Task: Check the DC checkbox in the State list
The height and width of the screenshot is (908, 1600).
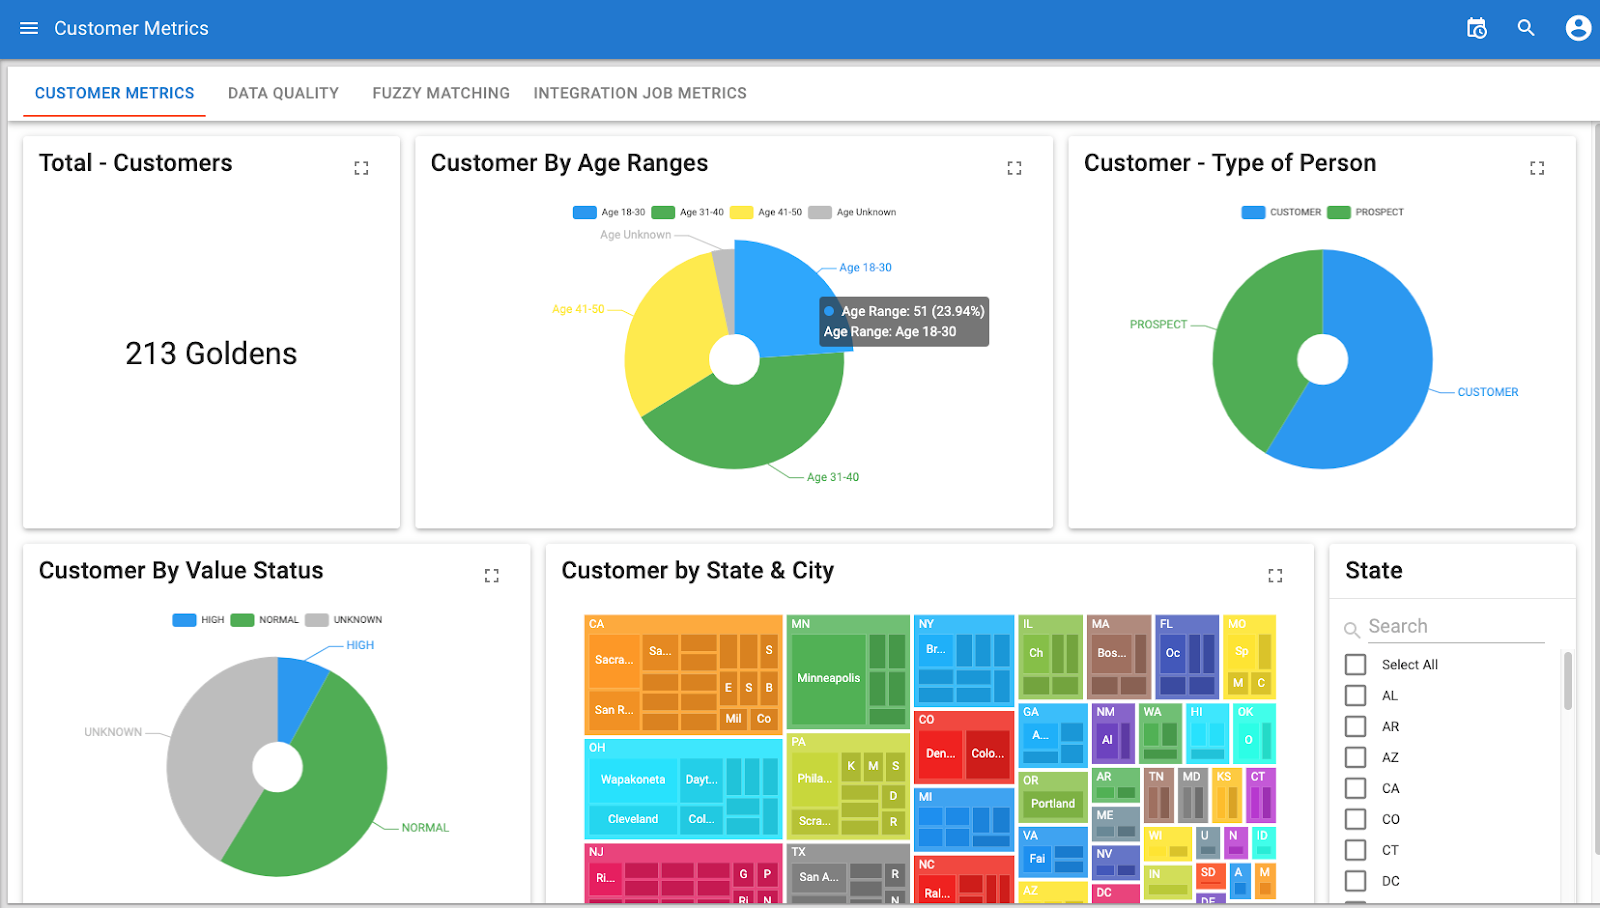Action: (x=1355, y=881)
